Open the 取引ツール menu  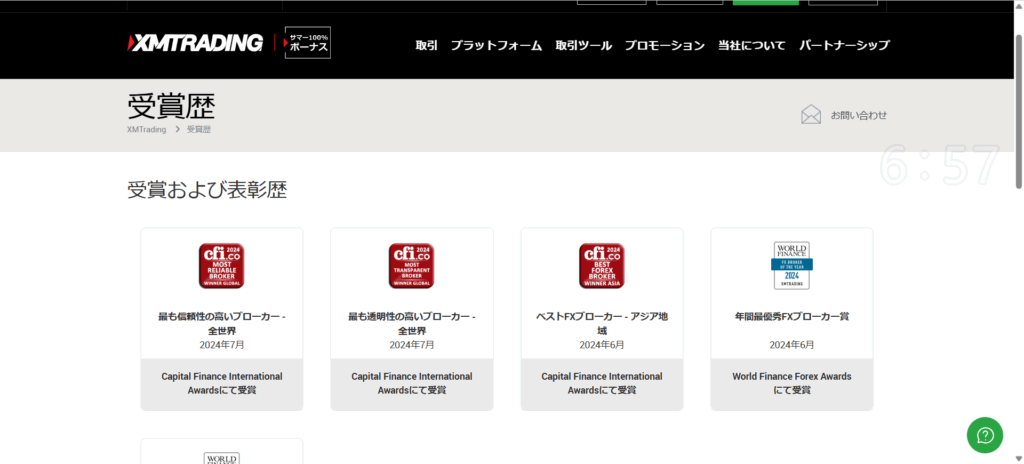[x=584, y=46]
